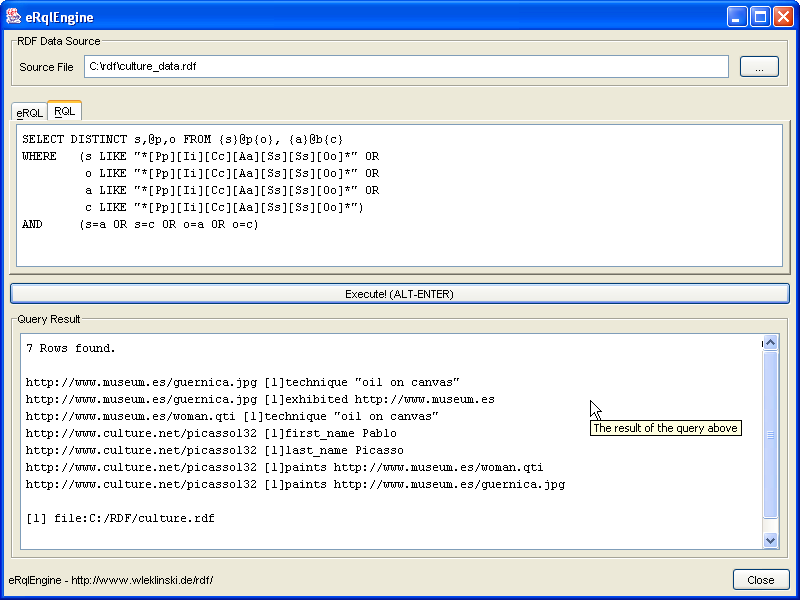Screen dimensions: 800x600
Task: Click the Source File path input field
Action: [x=405, y=67]
